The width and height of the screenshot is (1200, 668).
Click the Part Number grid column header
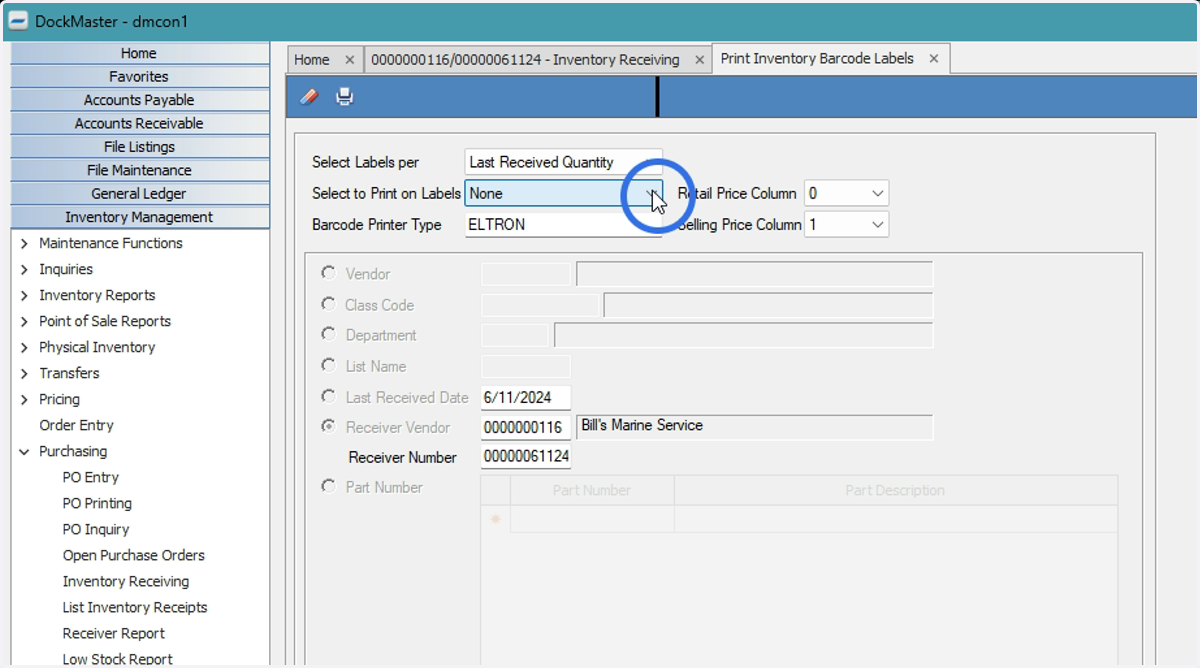click(592, 490)
